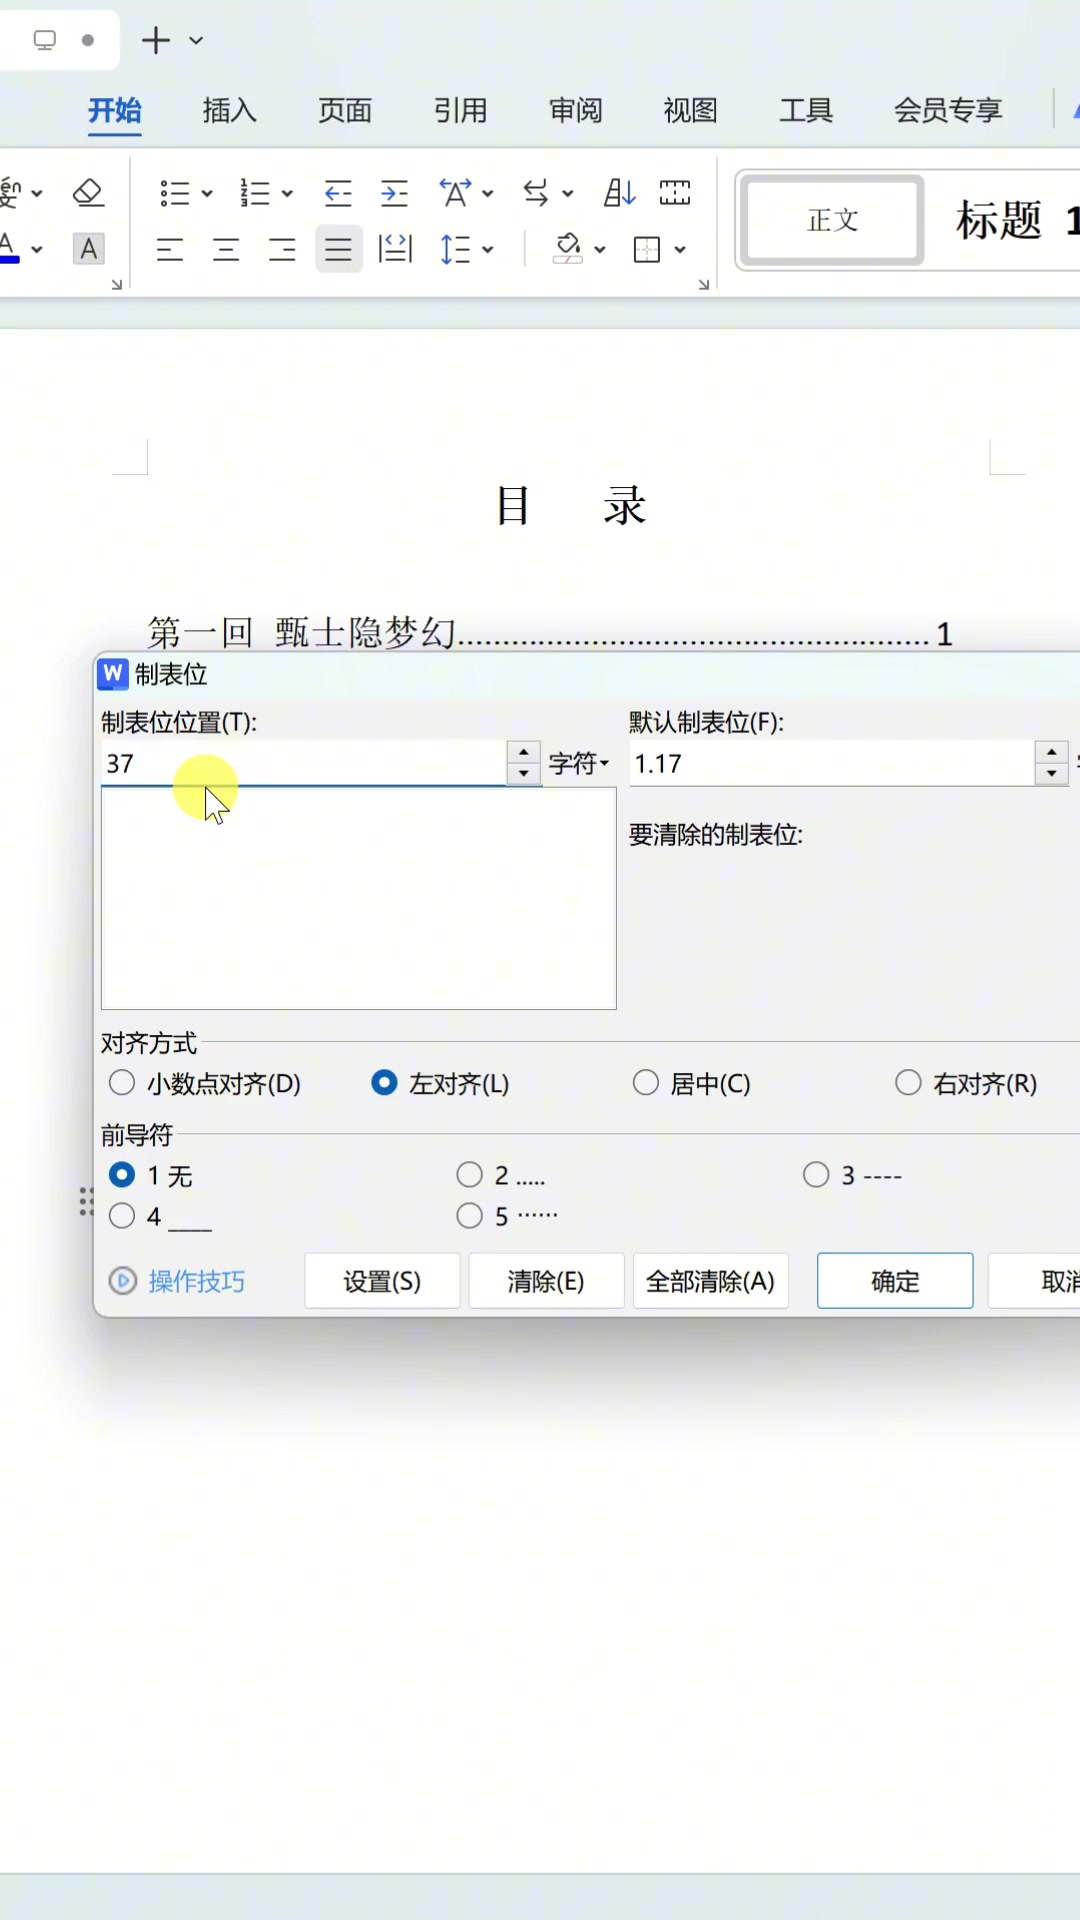Increase tab position with up stepper
Image resolution: width=1080 pixels, height=1920 pixels.
pyautogui.click(x=524, y=752)
